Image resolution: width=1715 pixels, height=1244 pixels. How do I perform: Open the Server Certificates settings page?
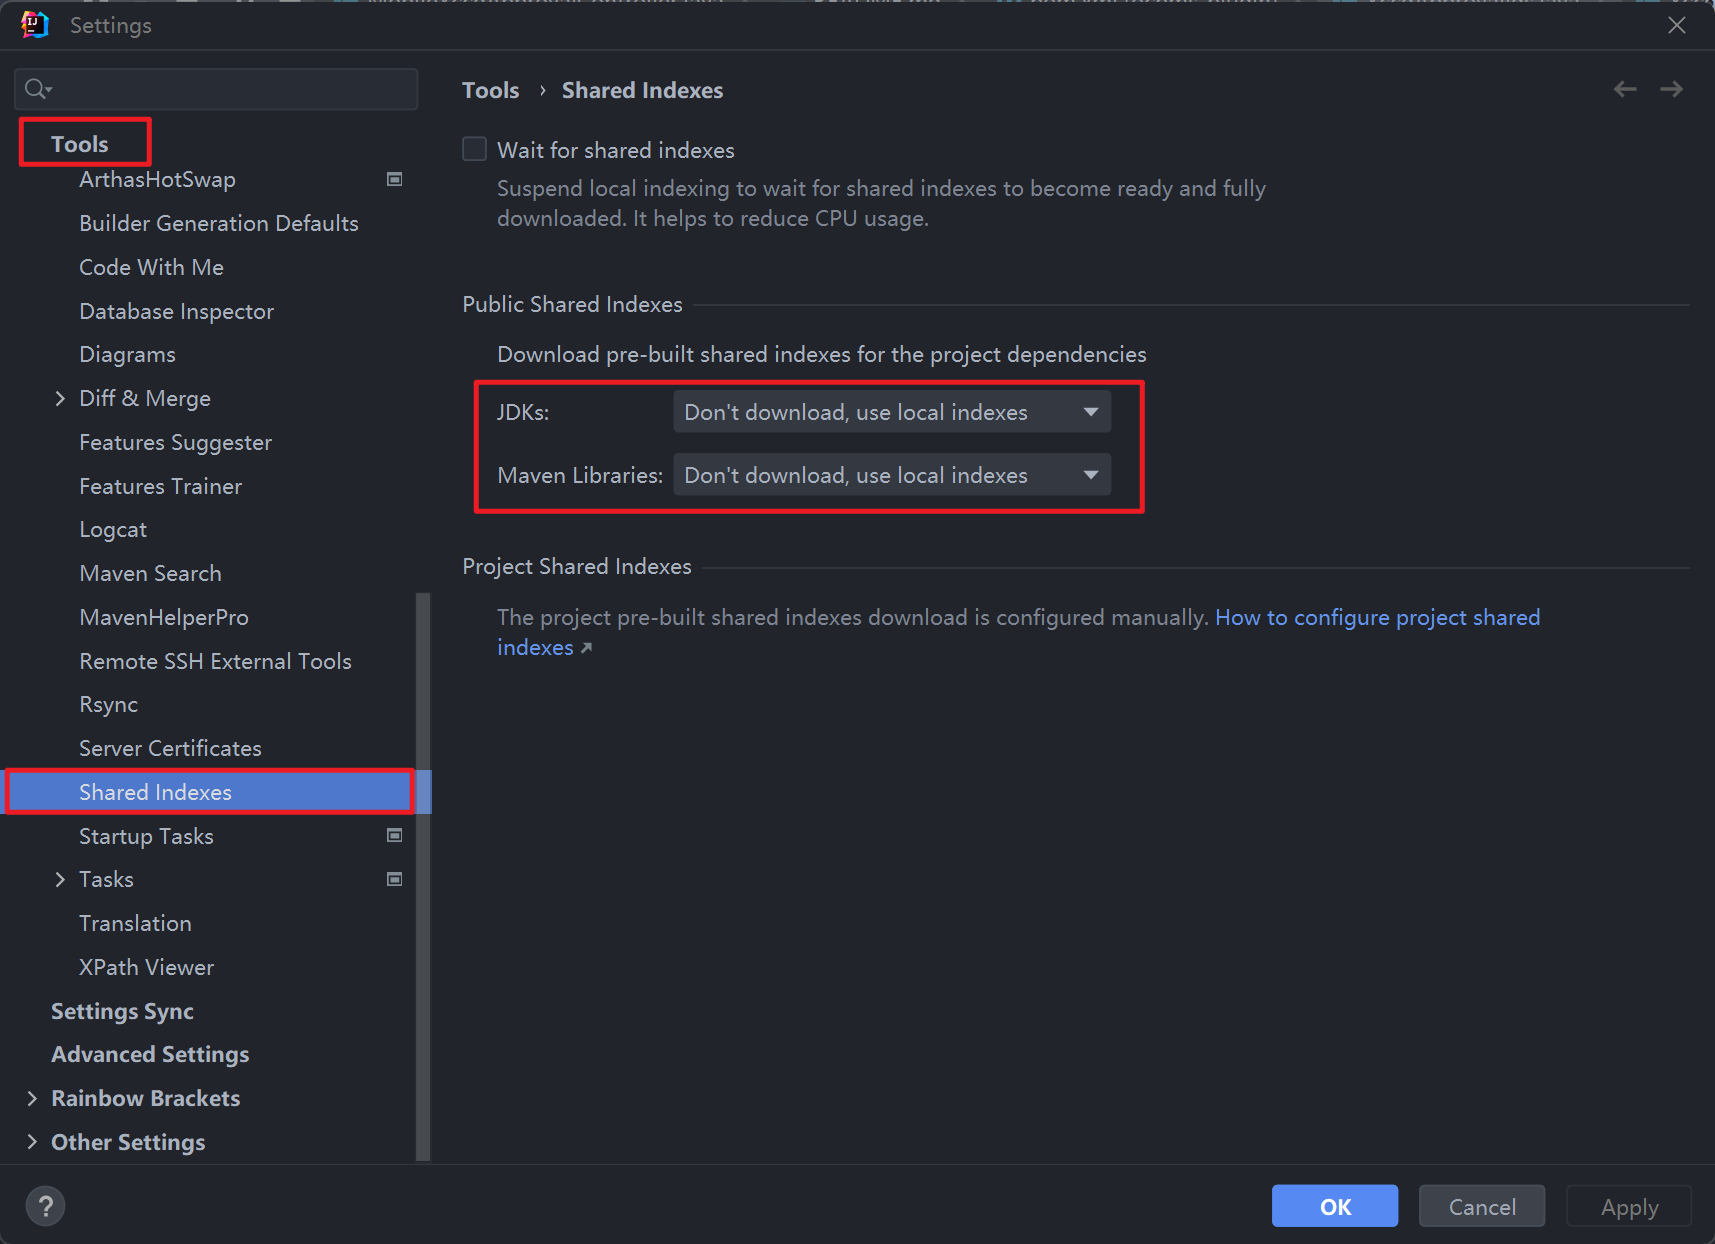(x=170, y=748)
